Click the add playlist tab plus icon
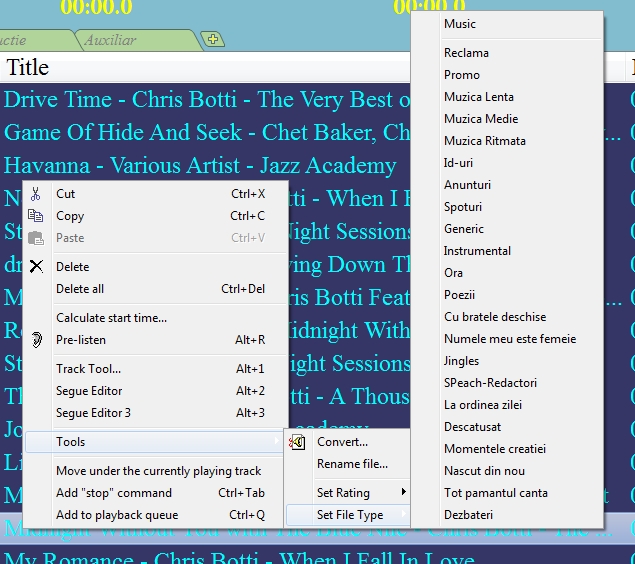The height and width of the screenshot is (564, 635). [x=213, y=39]
